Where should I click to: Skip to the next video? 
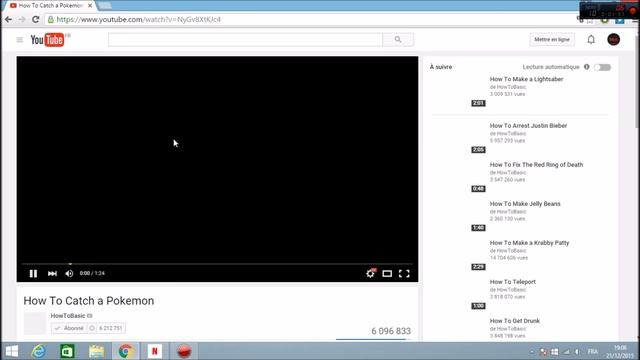[x=52, y=273]
